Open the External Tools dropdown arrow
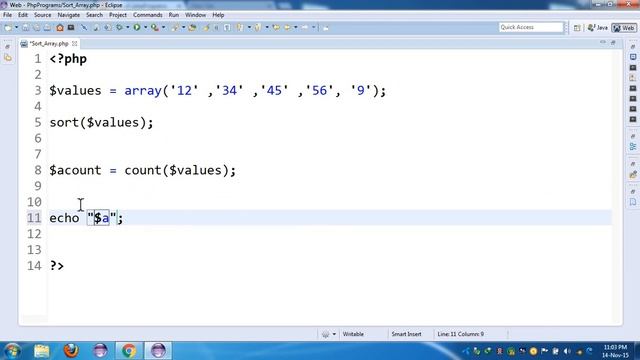This screenshot has height=360, width=640. click(163, 28)
